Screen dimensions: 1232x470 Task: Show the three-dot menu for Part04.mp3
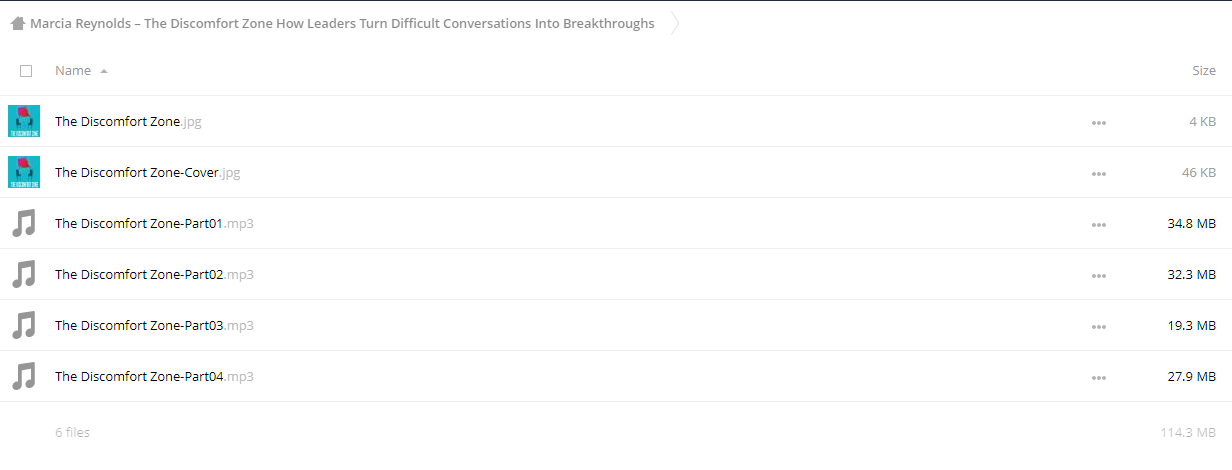pyautogui.click(x=1099, y=377)
